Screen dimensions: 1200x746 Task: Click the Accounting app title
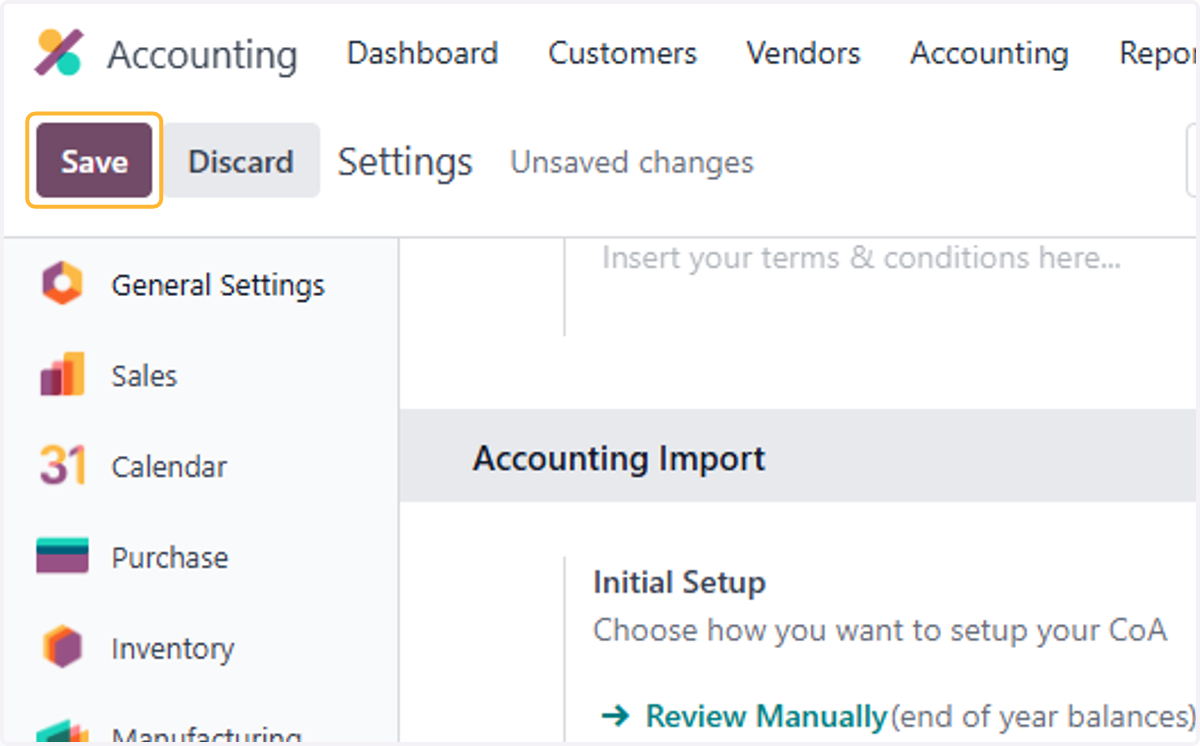click(202, 55)
